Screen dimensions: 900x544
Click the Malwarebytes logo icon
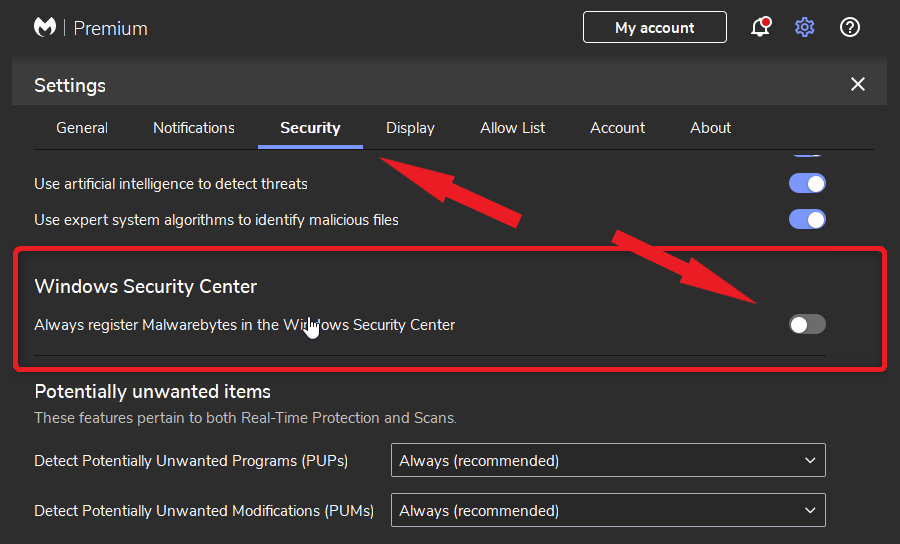(45, 28)
